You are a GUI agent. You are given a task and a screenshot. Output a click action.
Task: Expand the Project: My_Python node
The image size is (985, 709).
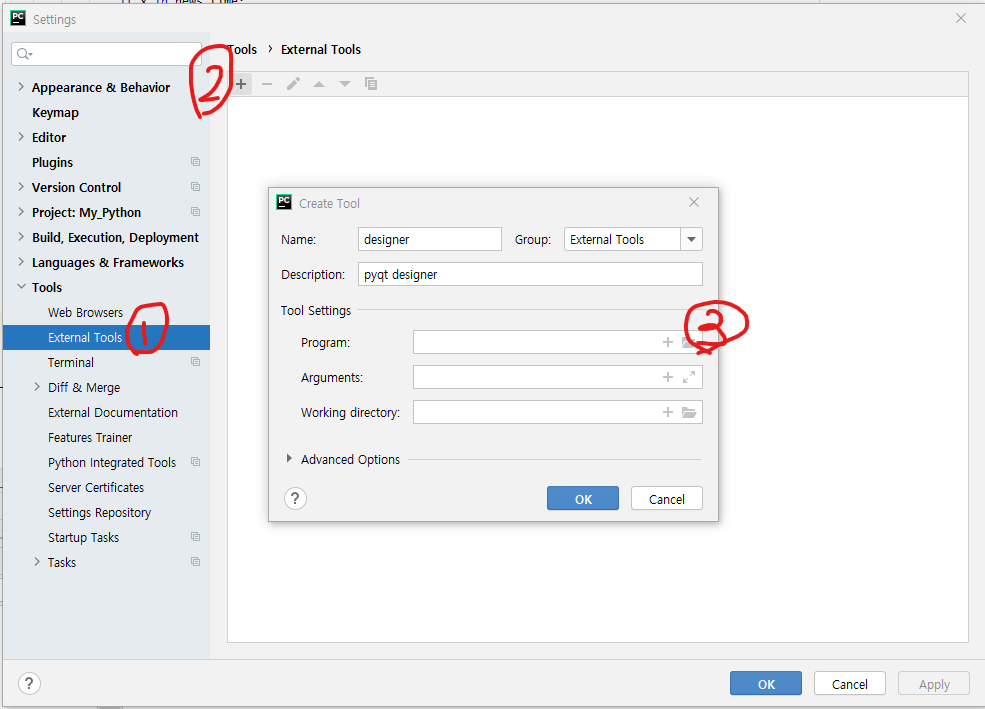(x=21, y=212)
